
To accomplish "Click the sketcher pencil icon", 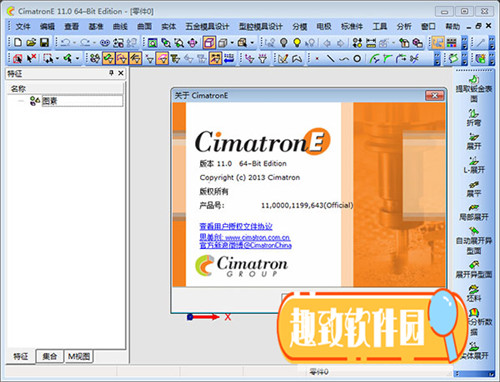I will point(283,59).
